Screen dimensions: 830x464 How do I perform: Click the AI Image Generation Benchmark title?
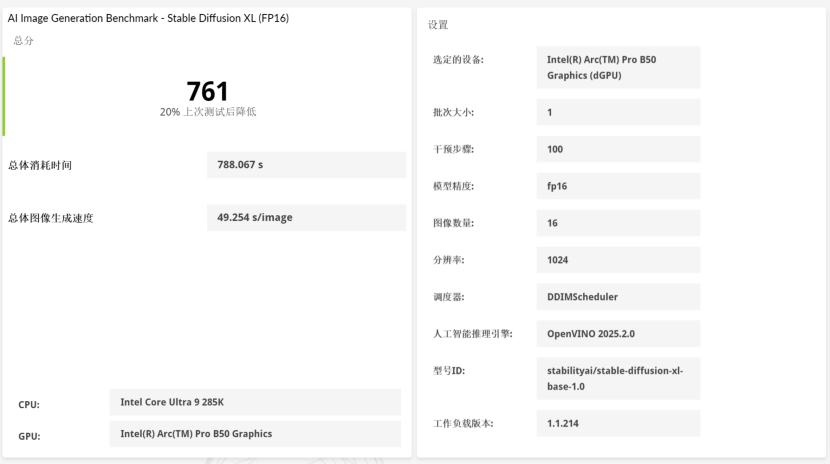(148, 18)
